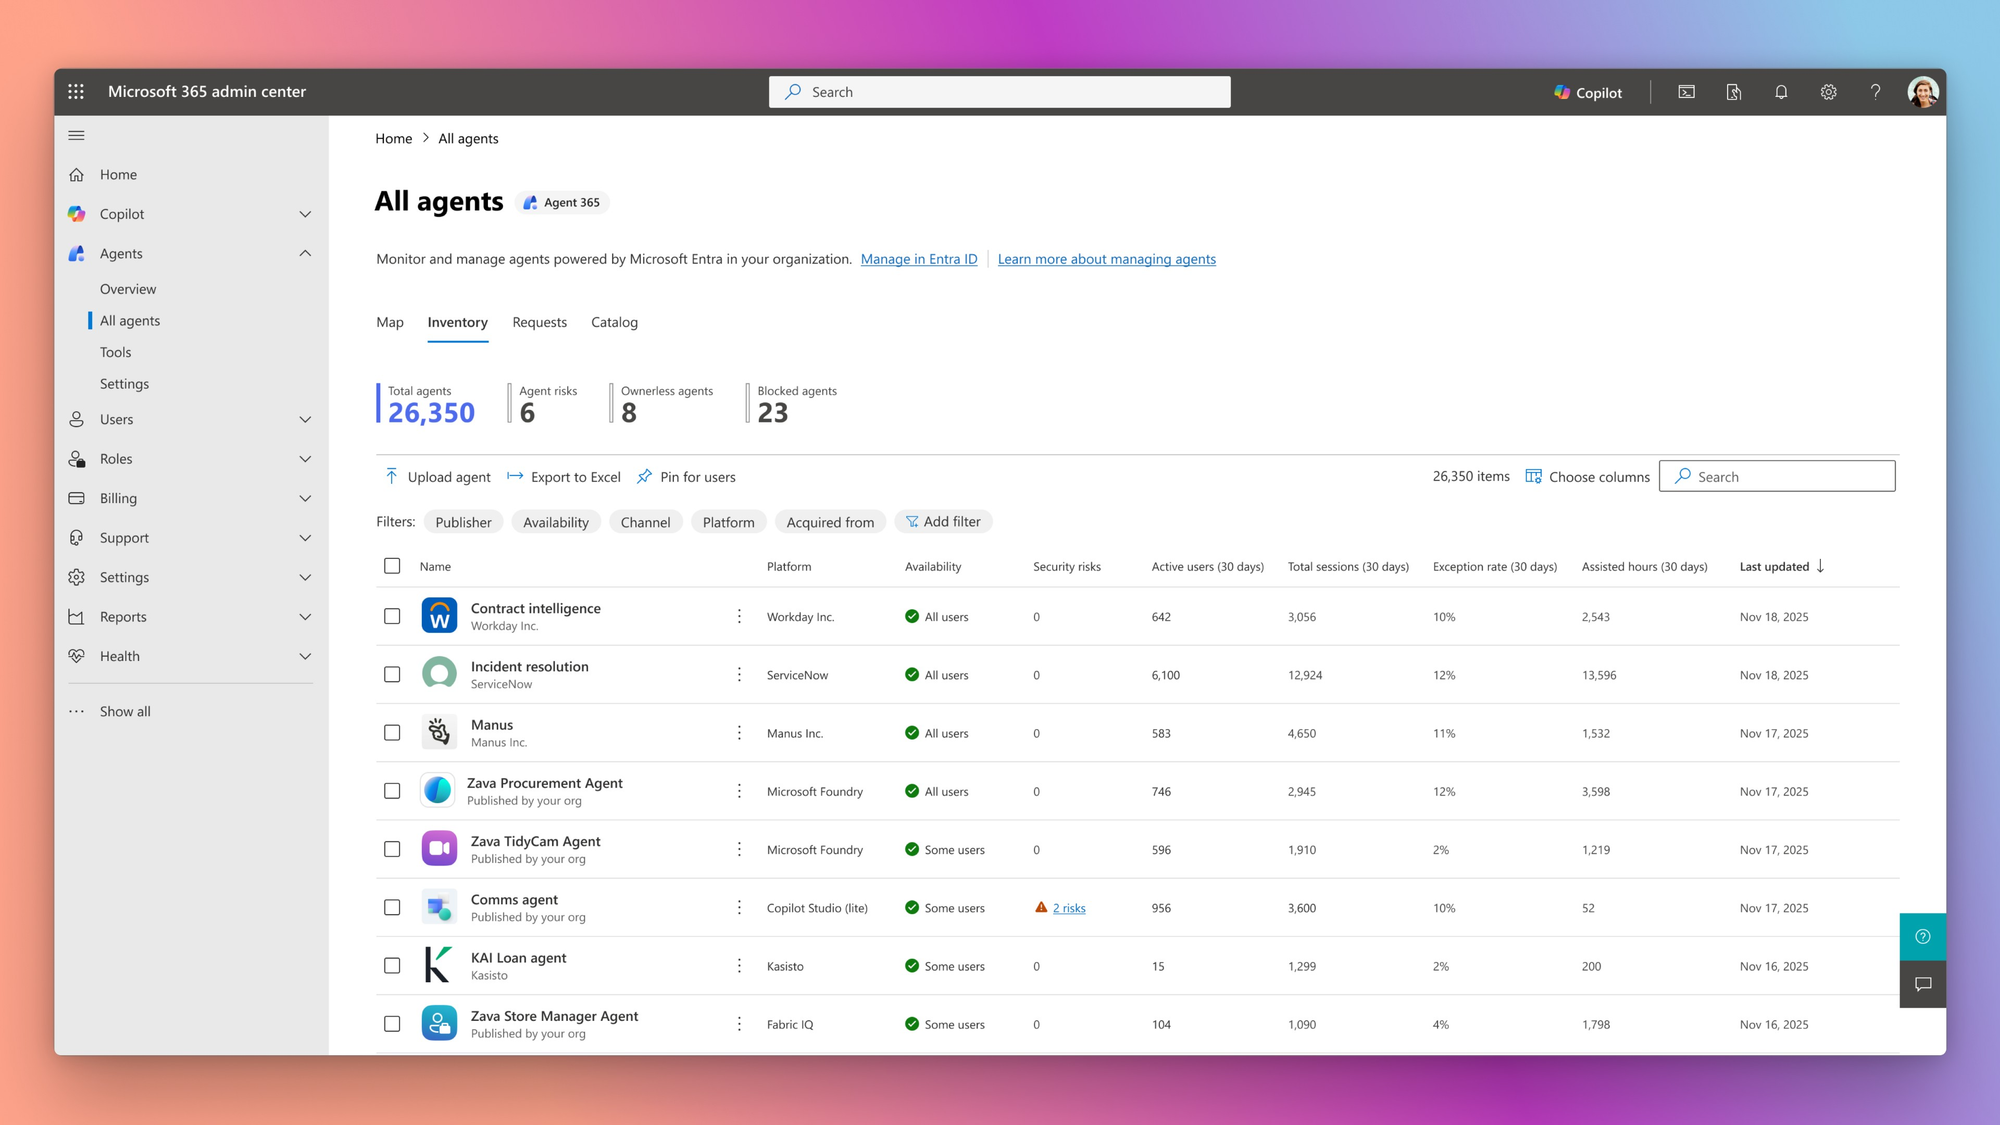This screenshot has height=1125, width=2000.
Task: Open Manage in Entra ID link
Action: pyautogui.click(x=919, y=258)
